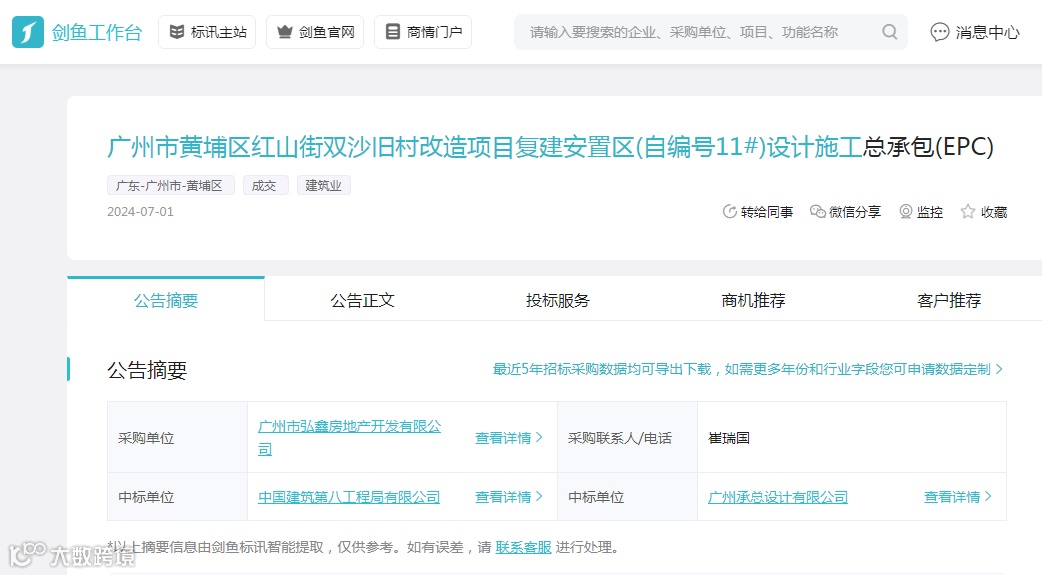The image size is (1042, 575).
Task: Click the 联系客服 customer service link
Action: tap(523, 547)
